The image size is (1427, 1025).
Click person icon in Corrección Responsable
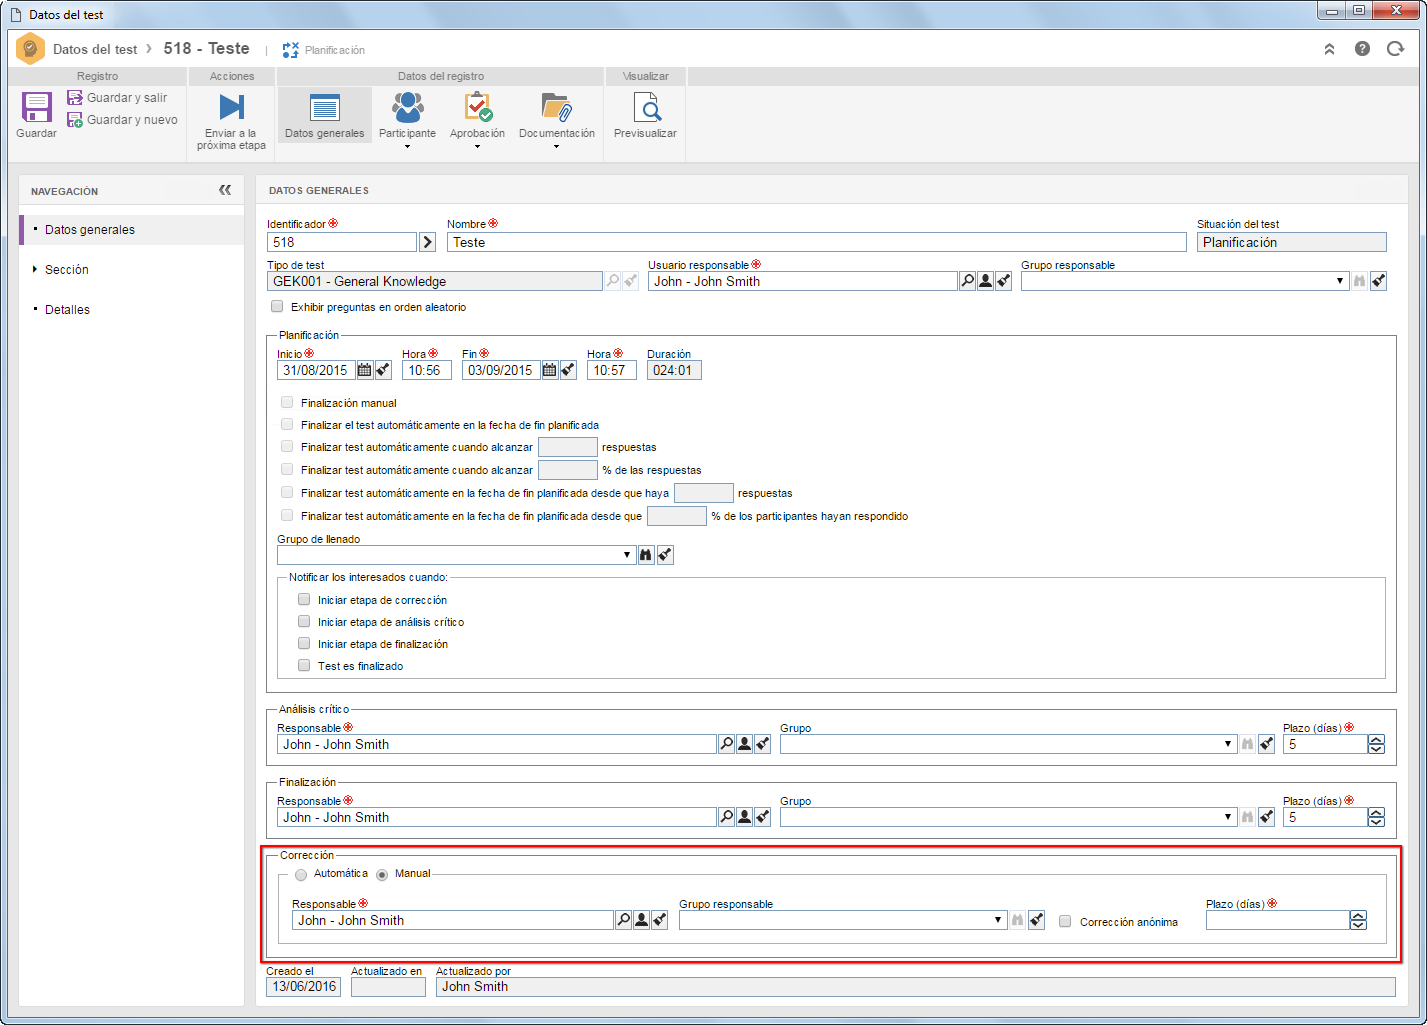pyautogui.click(x=642, y=920)
